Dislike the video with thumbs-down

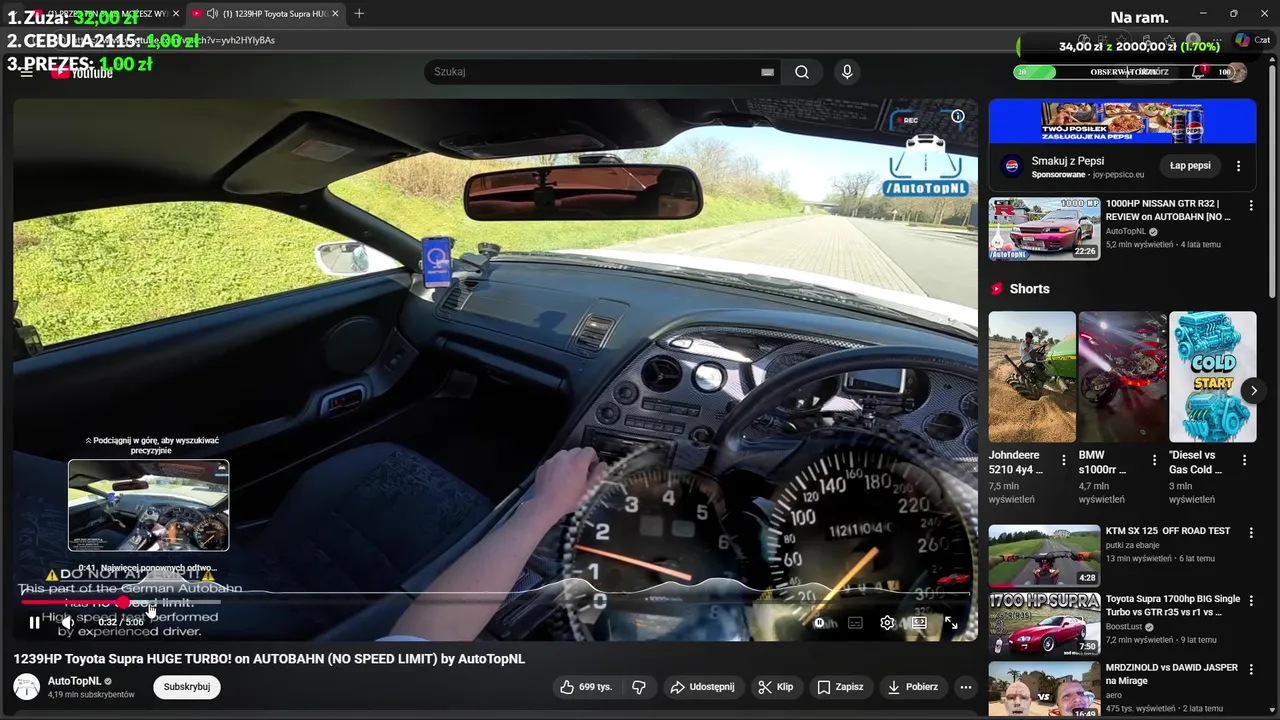point(638,687)
